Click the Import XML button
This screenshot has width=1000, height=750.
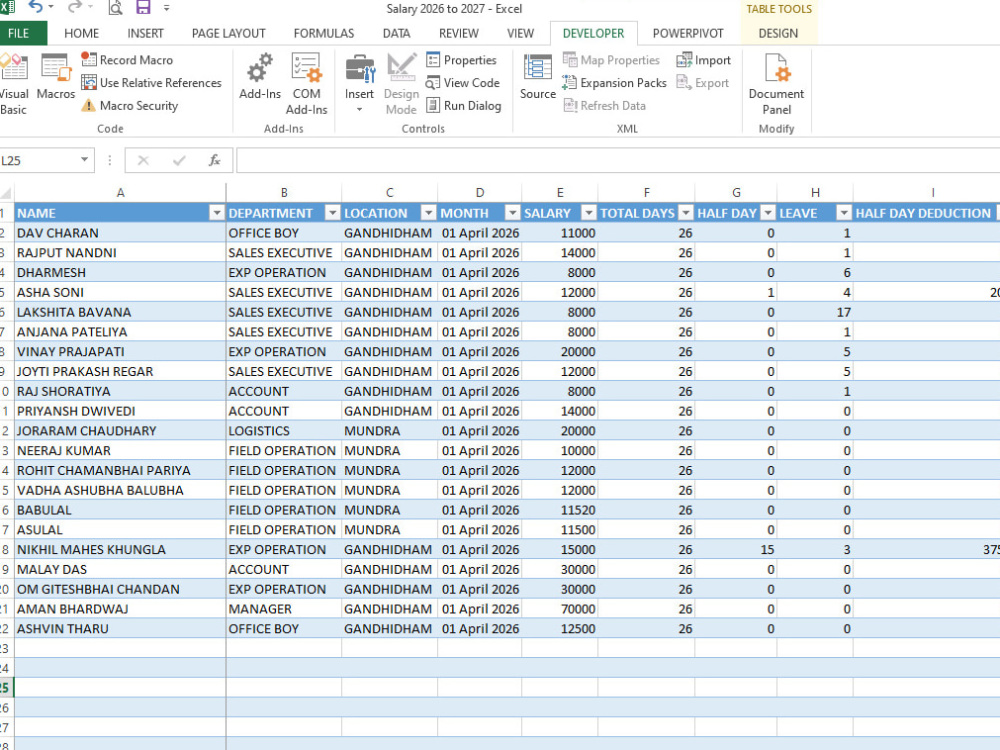[x=703, y=60]
